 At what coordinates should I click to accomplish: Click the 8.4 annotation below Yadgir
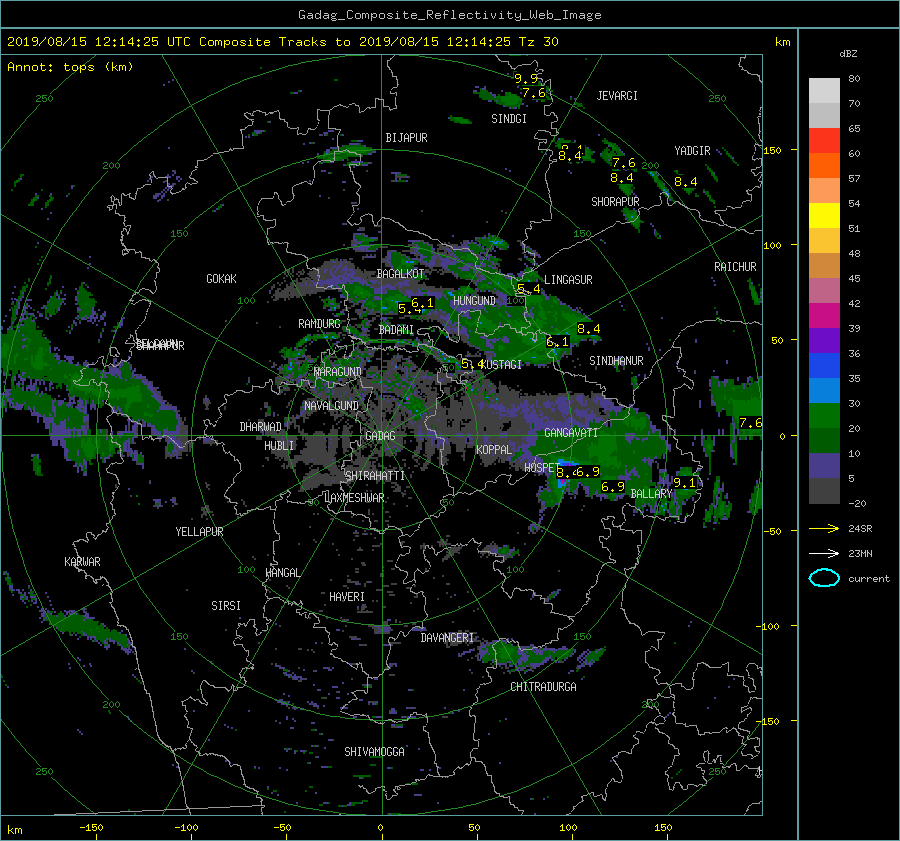pos(685,182)
